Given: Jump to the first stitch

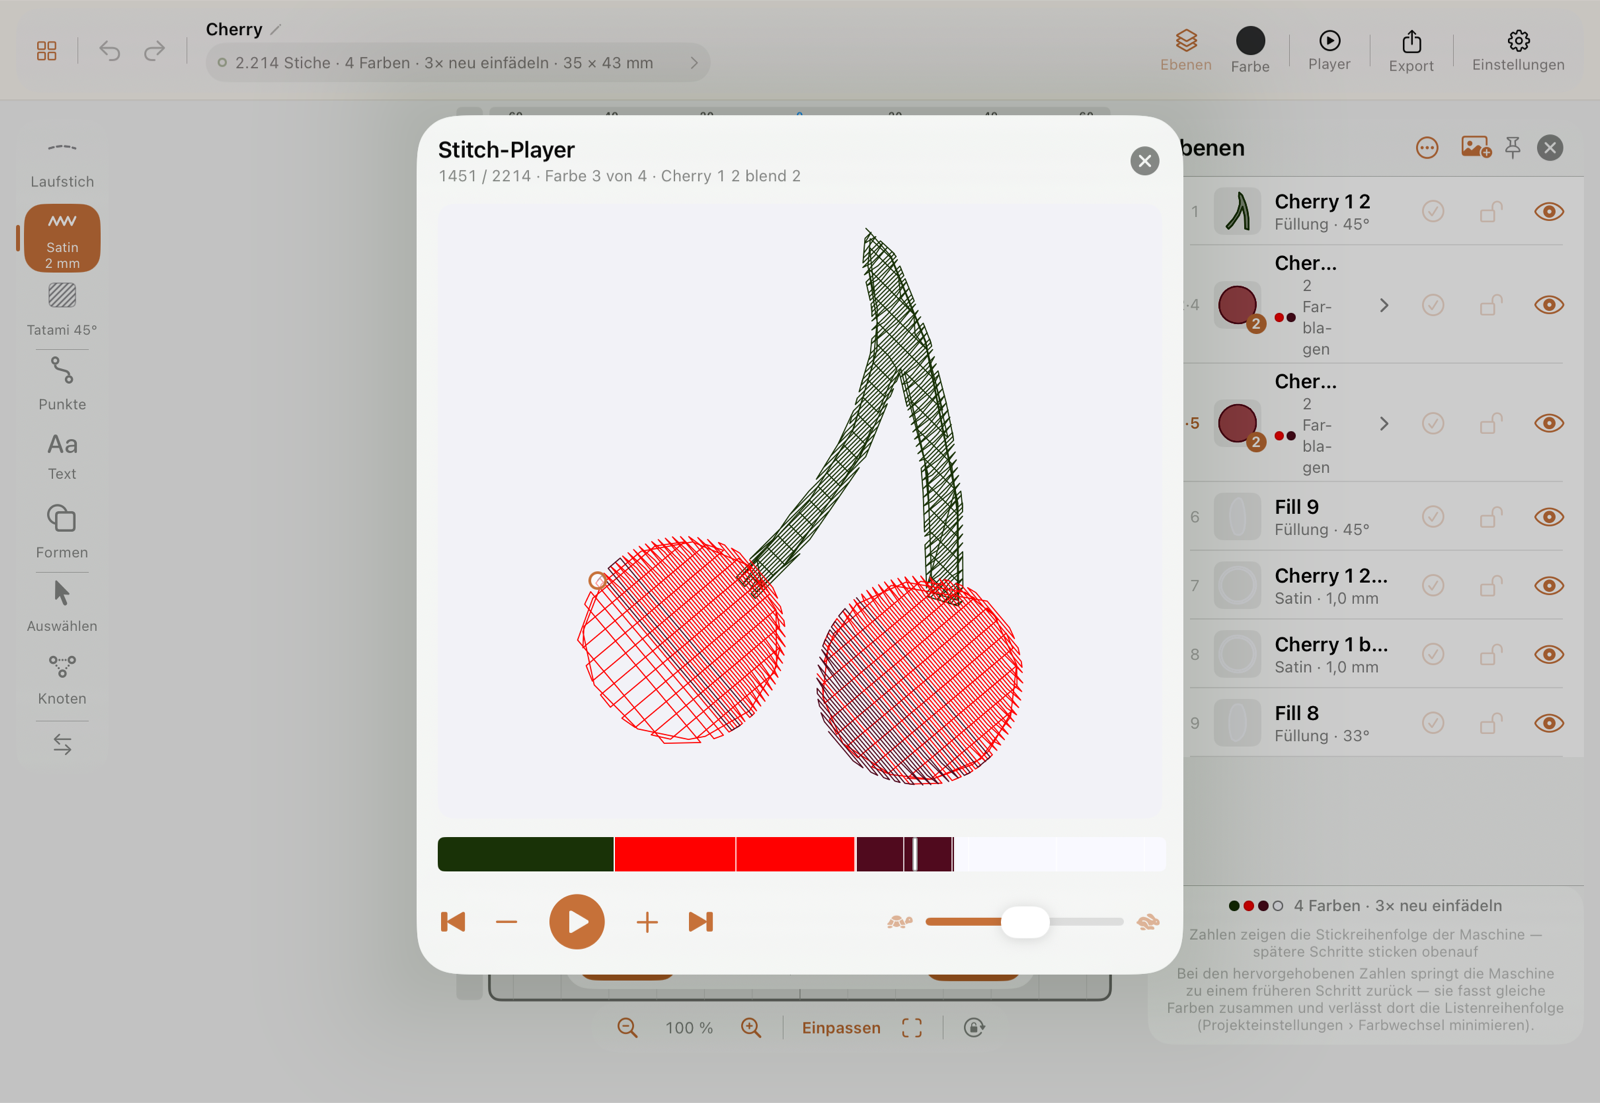Looking at the screenshot, I should pos(453,922).
